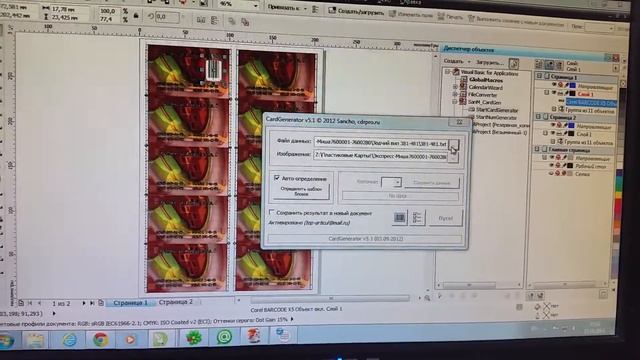Viewport: 640px width, 360px height.
Task: Open Internet Explorer from the taskbar
Action: click(69, 340)
